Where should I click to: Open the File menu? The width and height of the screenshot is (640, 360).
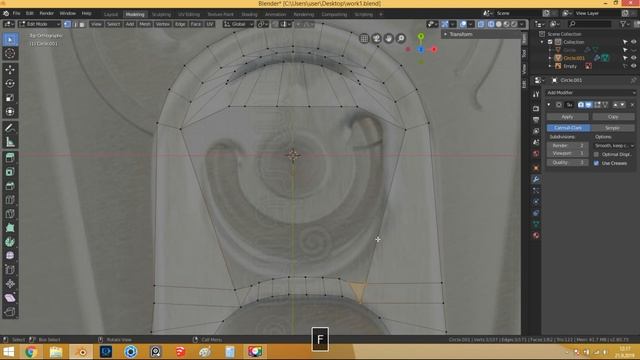click(x=16, y=13)
